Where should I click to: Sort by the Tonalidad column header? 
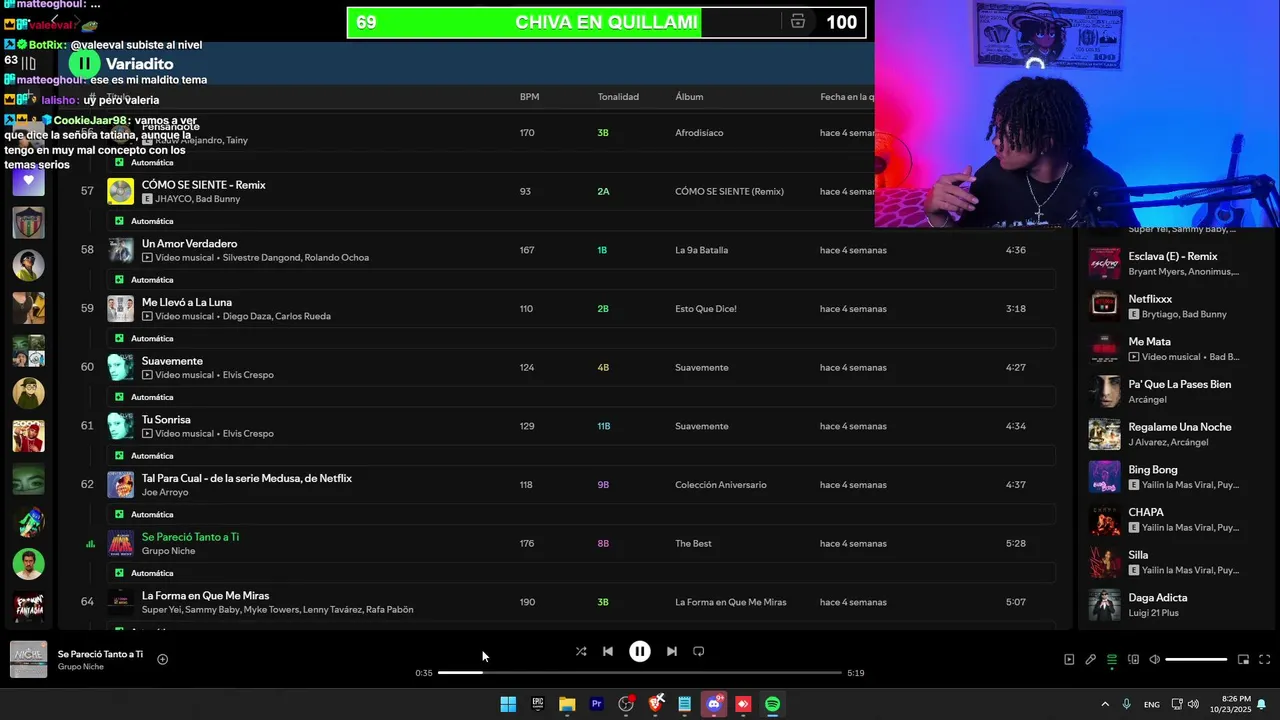pos(618,97)
